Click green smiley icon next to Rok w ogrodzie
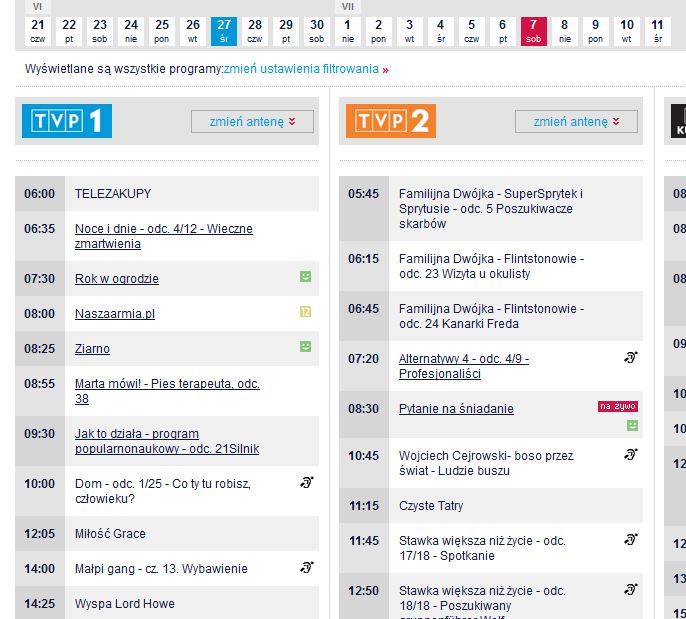Viewport: 686px width, 619px height. (x=306, y=276)
